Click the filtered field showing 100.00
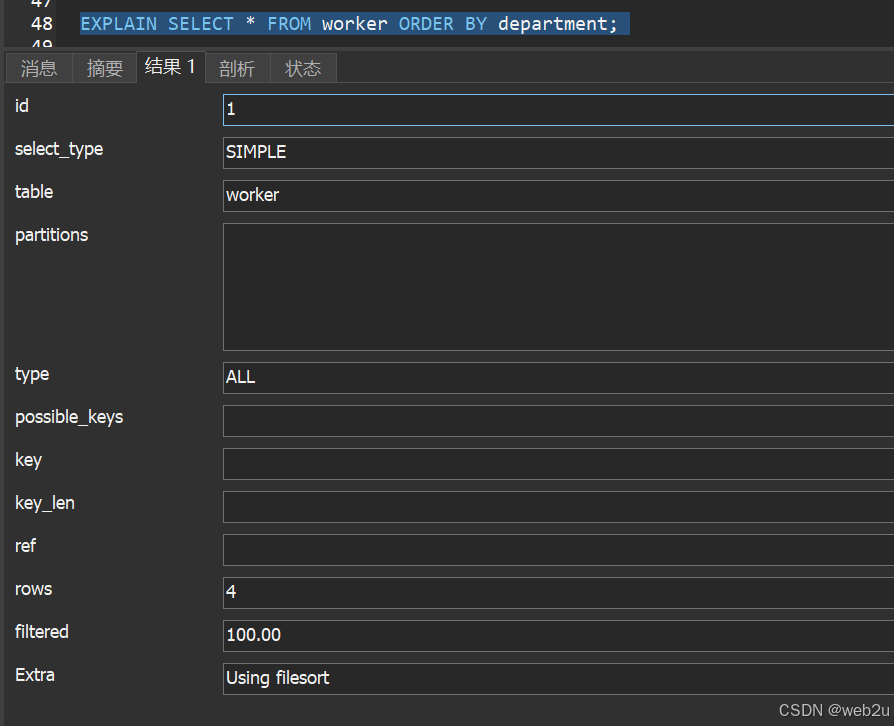Viewport: 894px width, 726px height. pos(558,636)
